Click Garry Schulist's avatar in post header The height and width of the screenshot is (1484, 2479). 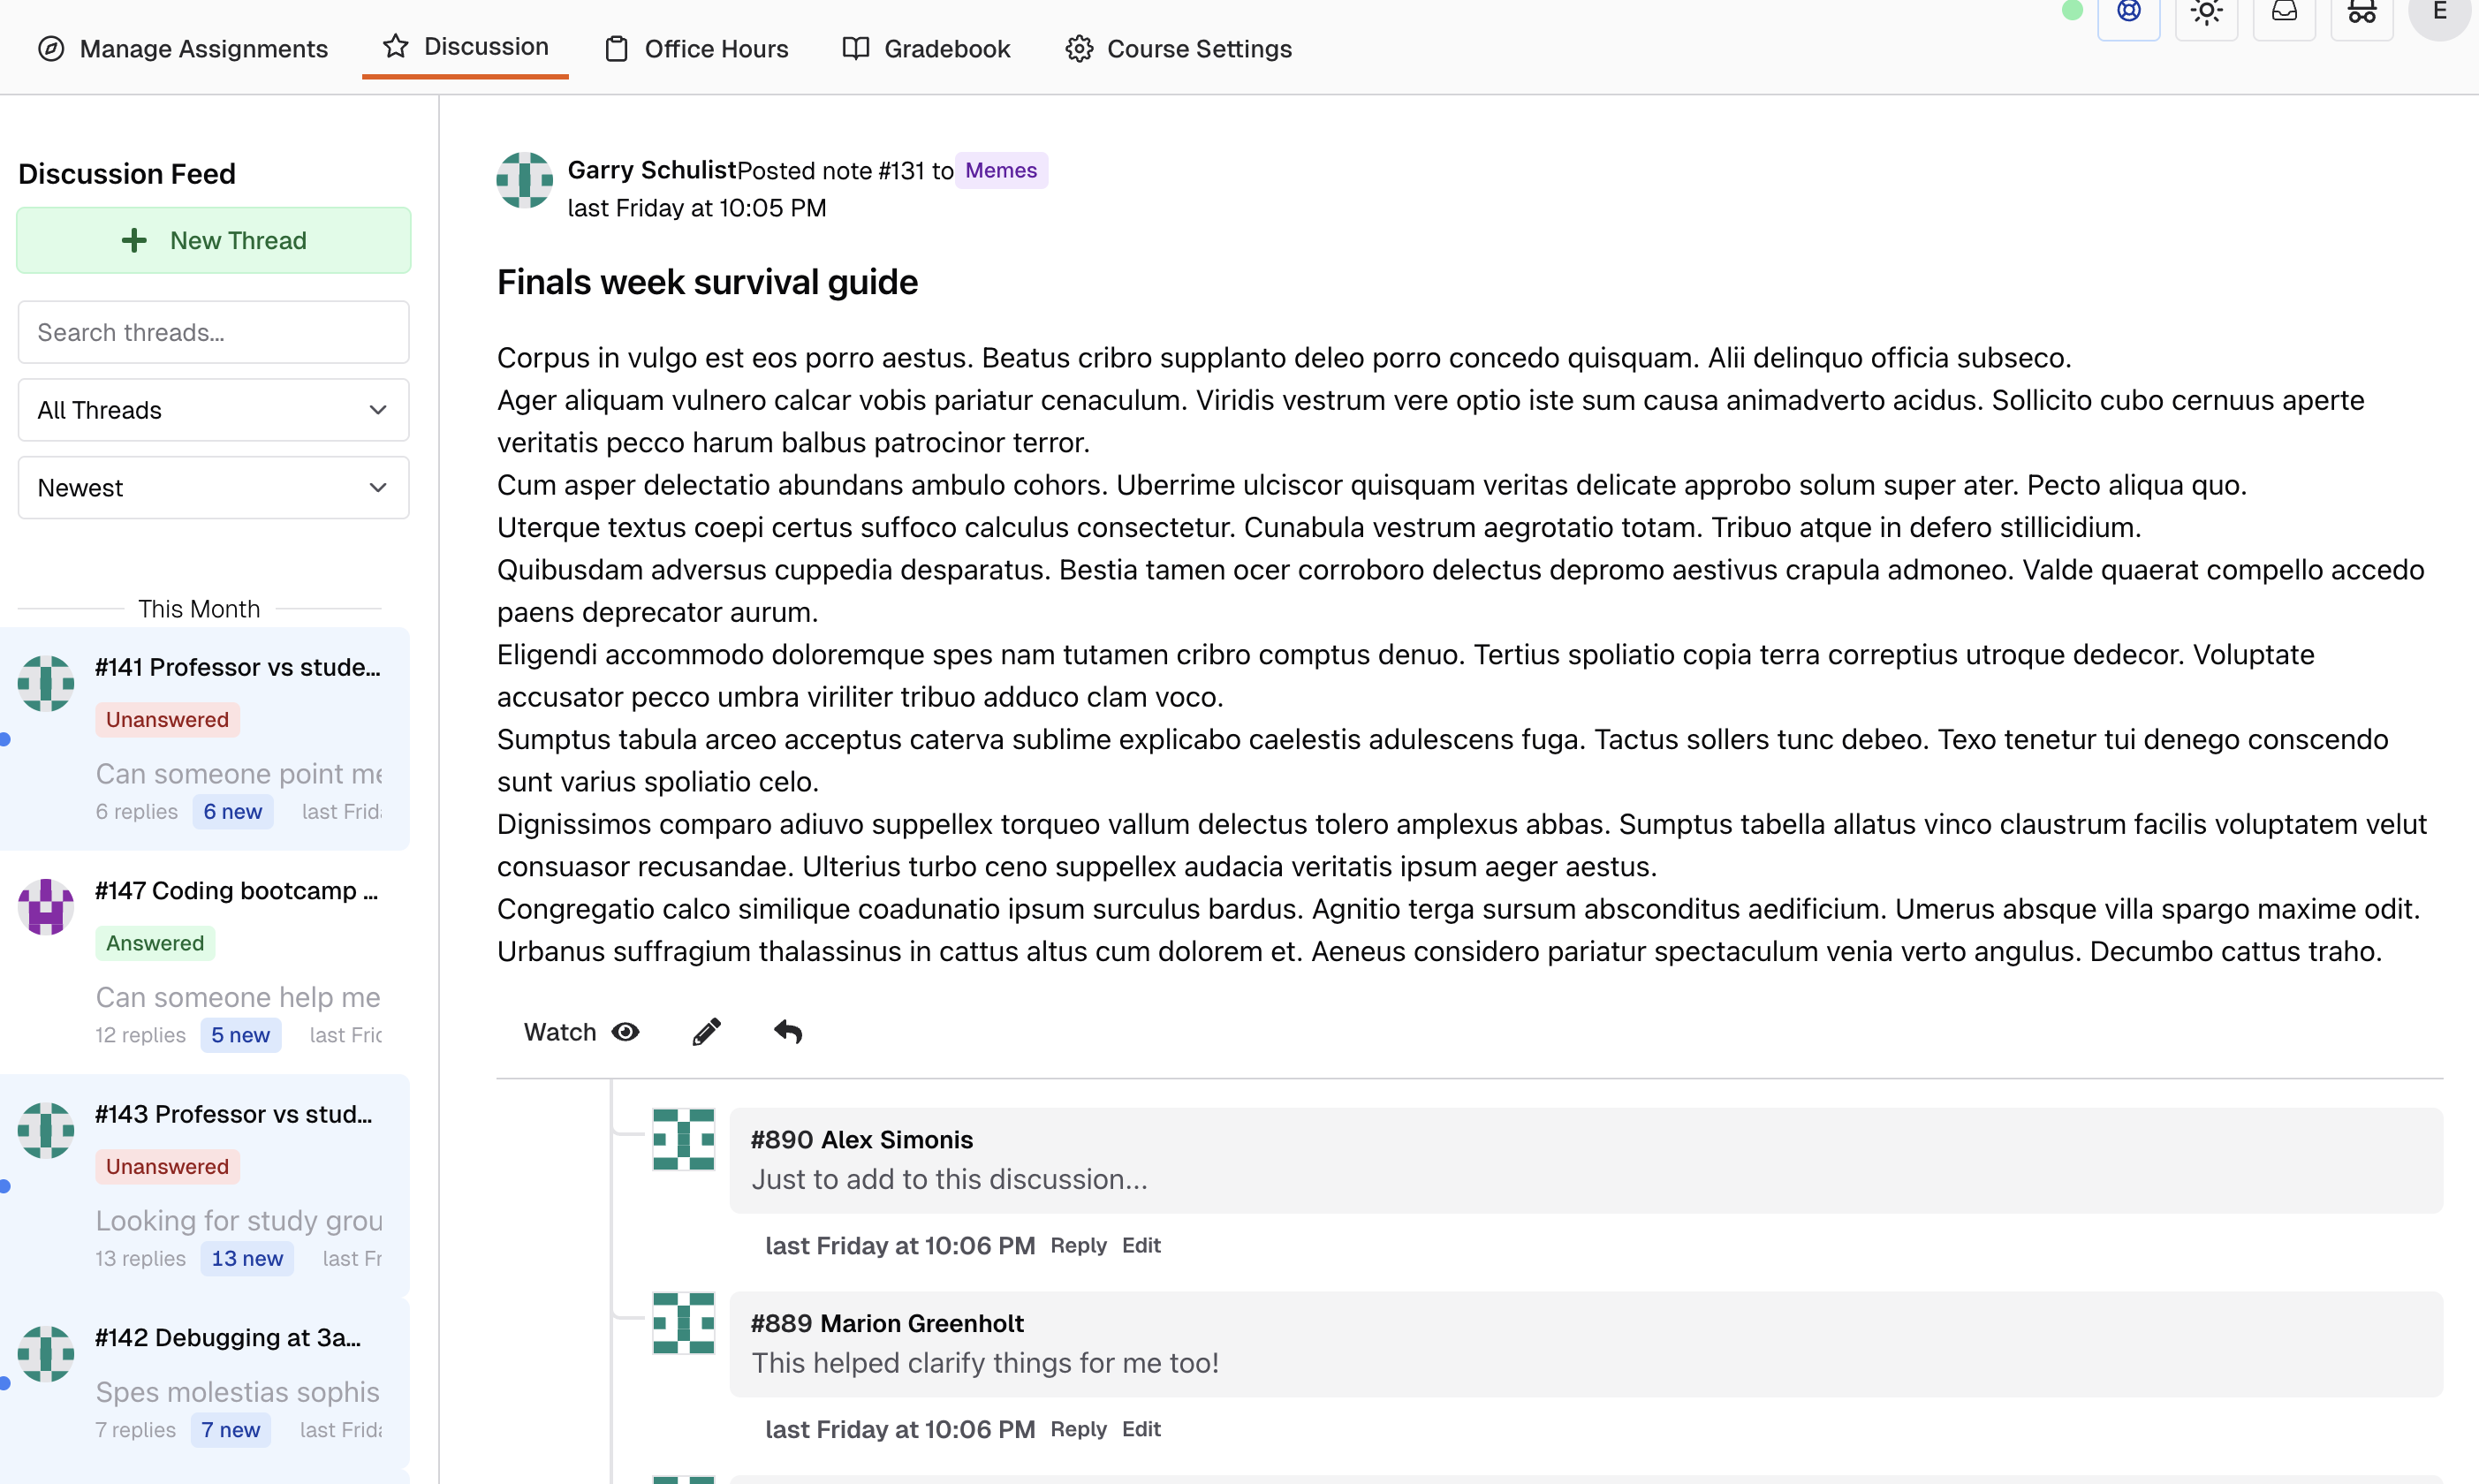524,180
